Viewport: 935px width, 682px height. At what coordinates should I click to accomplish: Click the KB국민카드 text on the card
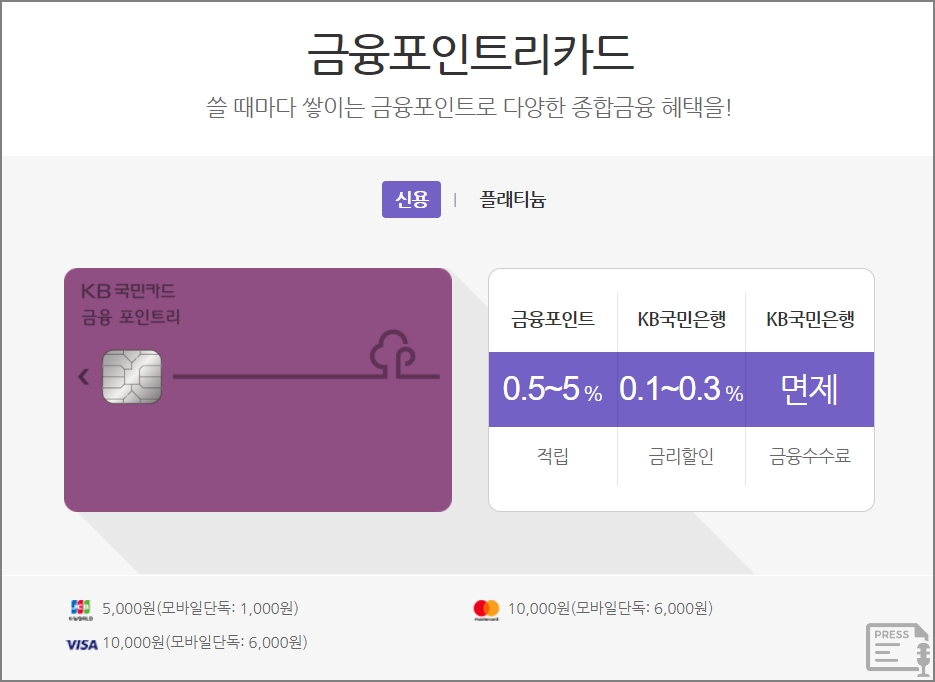pos(128,291)
